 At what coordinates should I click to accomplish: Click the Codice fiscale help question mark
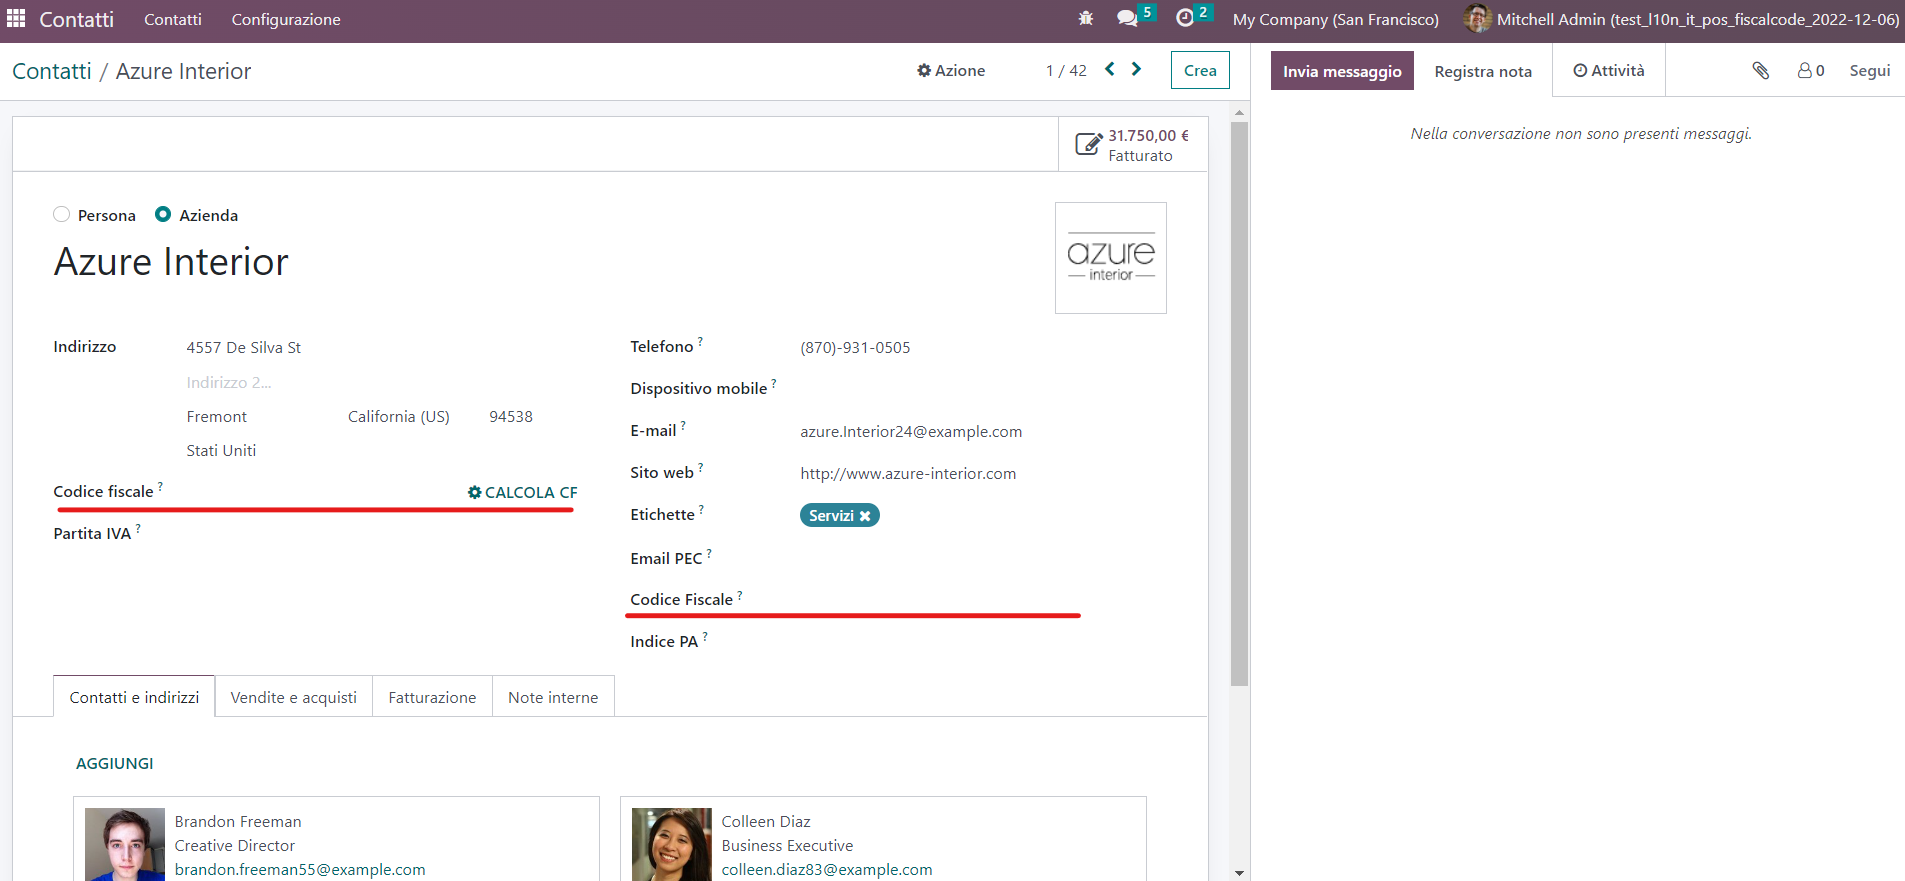pos(160,486)
